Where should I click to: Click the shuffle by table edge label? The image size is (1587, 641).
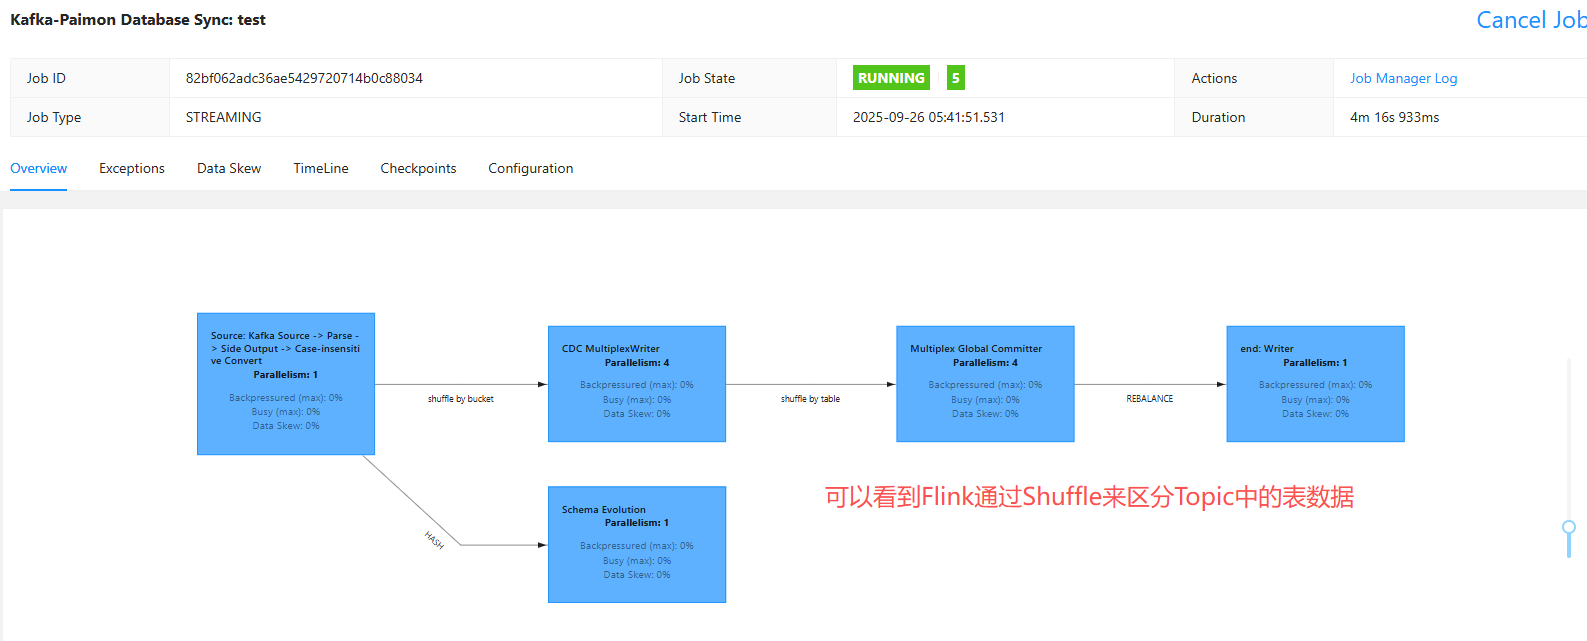click(810, 399)
